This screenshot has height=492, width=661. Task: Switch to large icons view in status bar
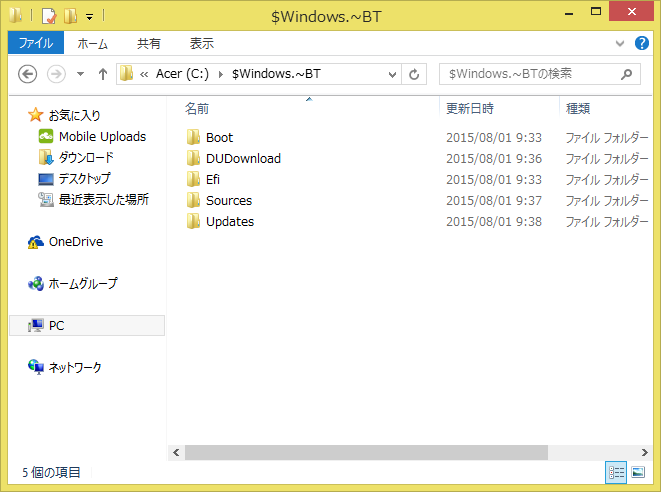click(x=638, y=472)
